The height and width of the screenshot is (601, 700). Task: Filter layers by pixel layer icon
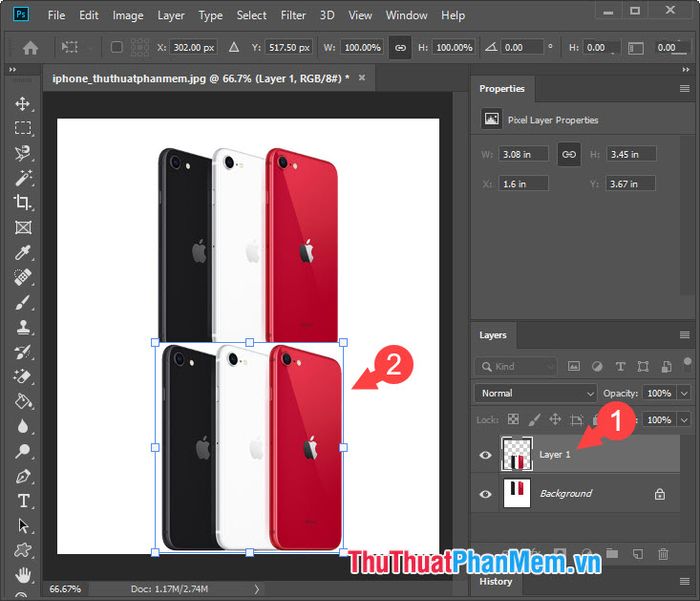pyautogui.click(x=574, y=367)
